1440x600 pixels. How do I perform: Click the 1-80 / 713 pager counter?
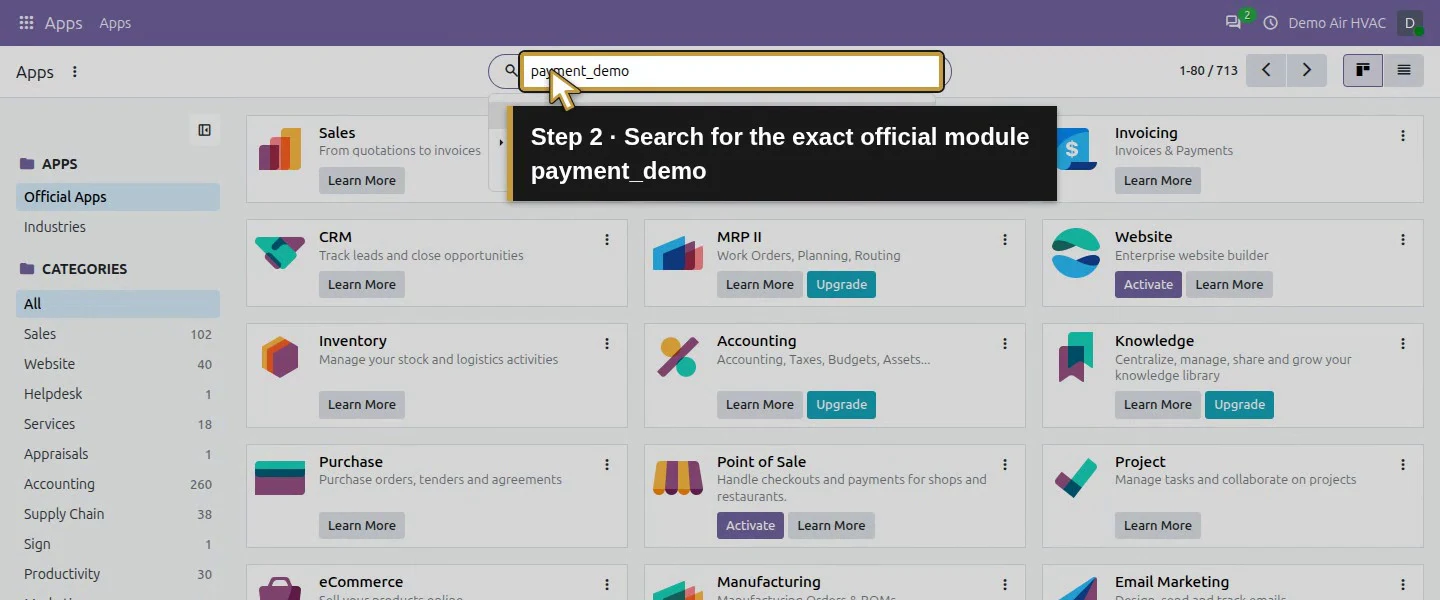pos(1208,71)
